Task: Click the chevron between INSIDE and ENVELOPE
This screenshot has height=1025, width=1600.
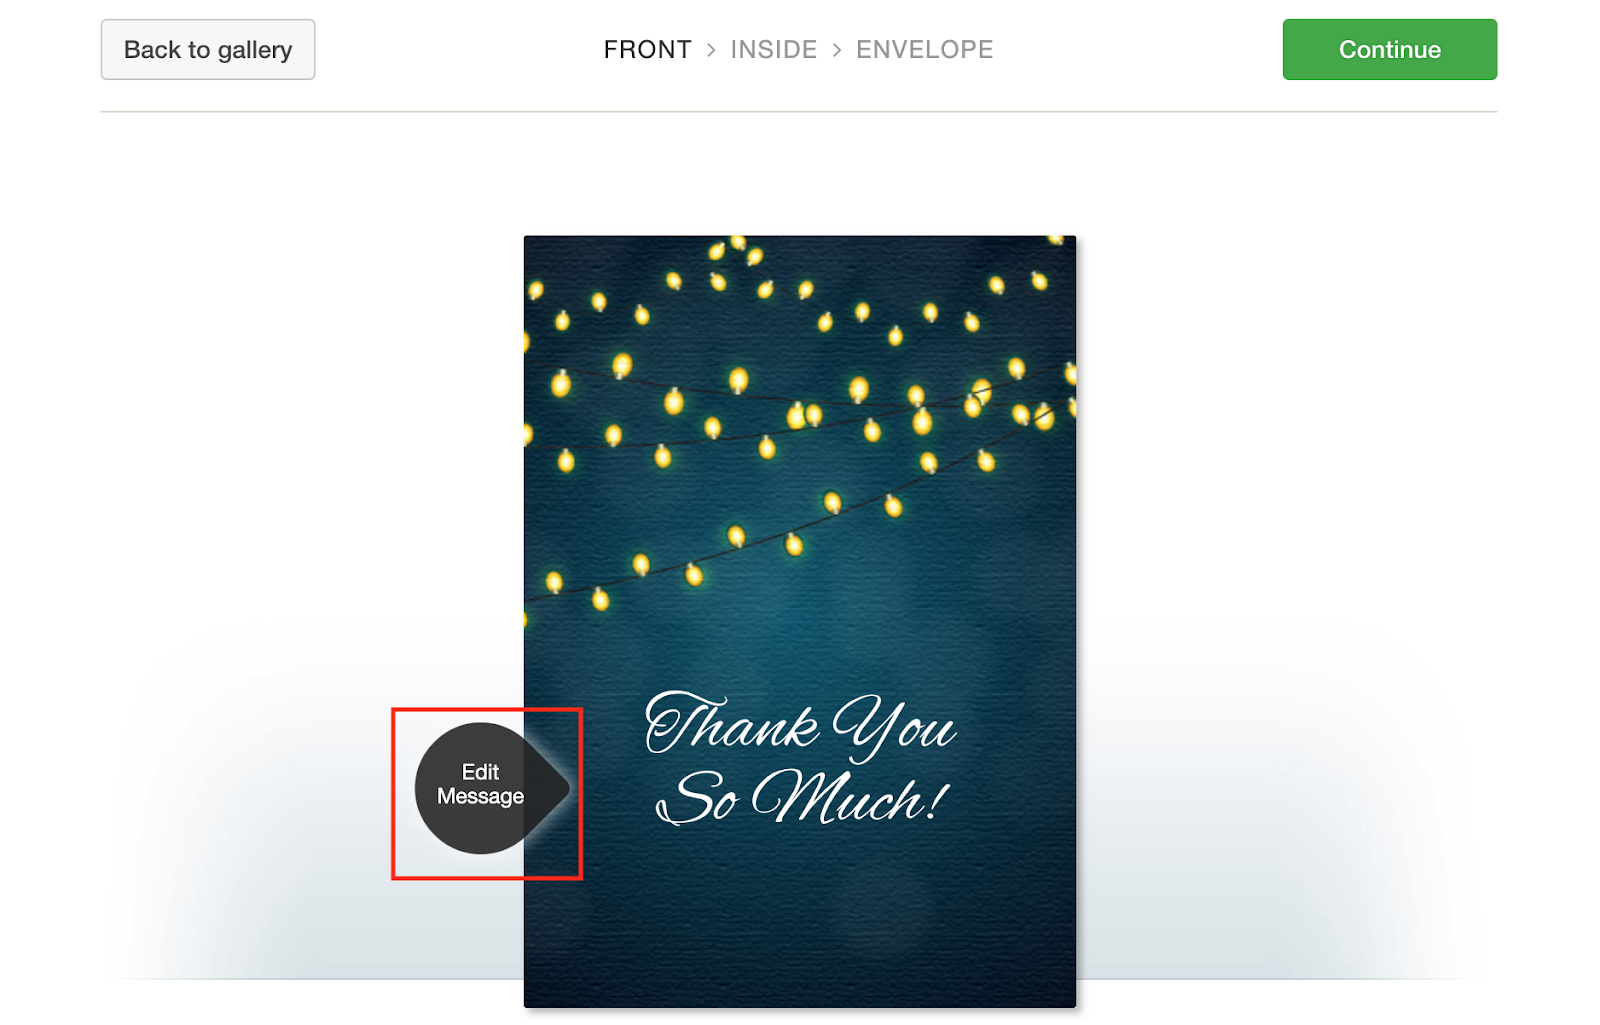Action: tap(837, 50)
